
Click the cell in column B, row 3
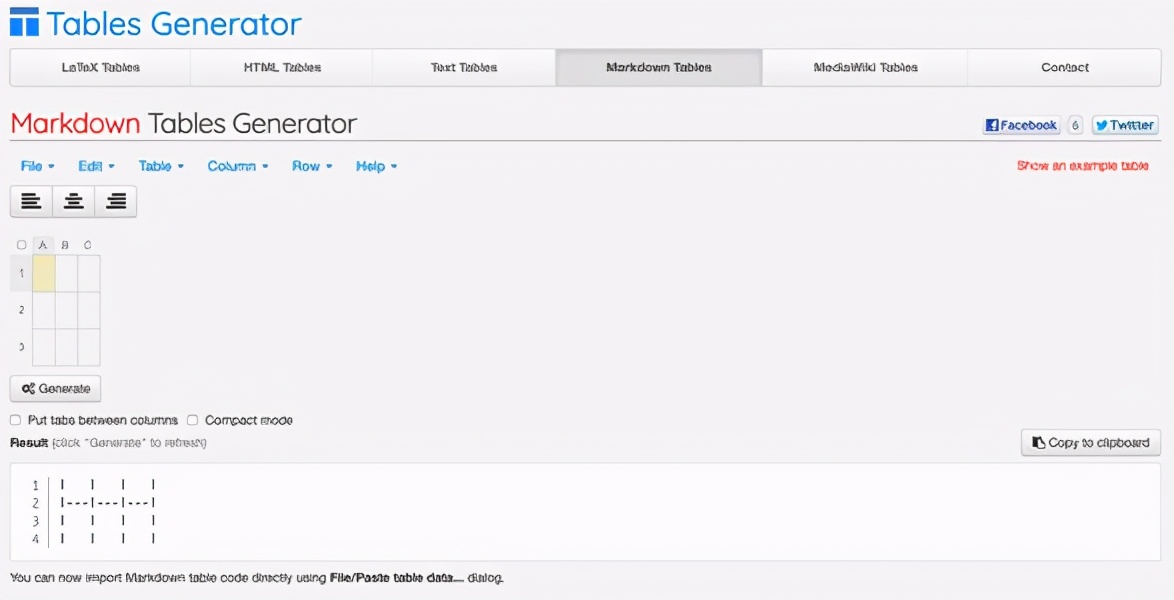[x=66, y=347]
